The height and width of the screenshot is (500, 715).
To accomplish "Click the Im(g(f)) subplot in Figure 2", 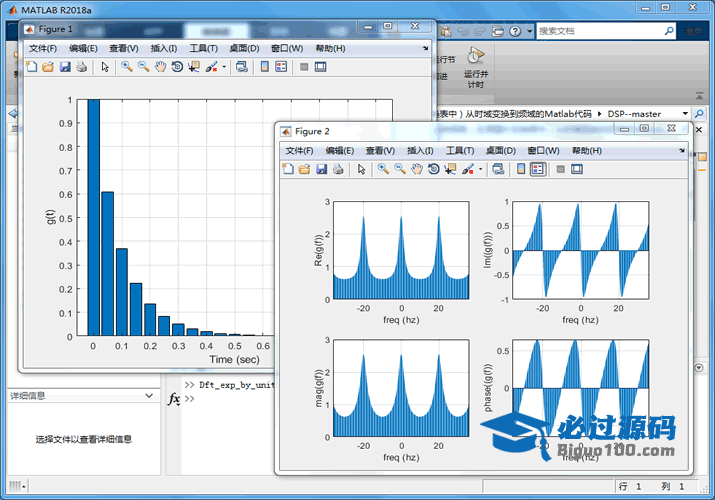I will pos(580,250).
